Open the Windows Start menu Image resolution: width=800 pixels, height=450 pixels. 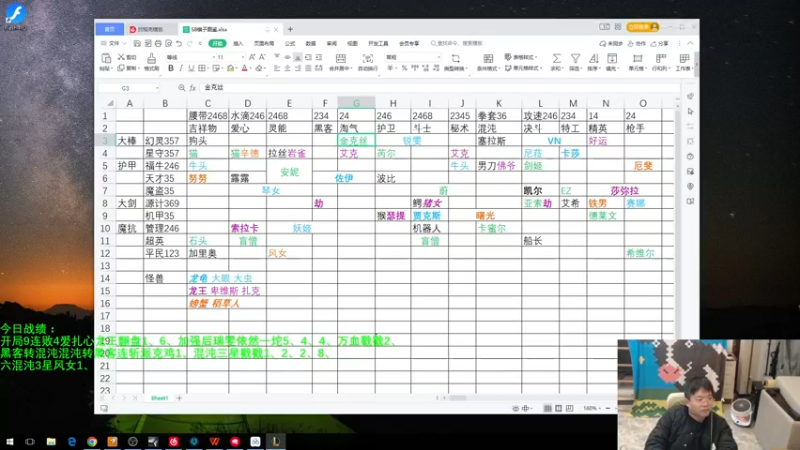click(x=9, y=441)
